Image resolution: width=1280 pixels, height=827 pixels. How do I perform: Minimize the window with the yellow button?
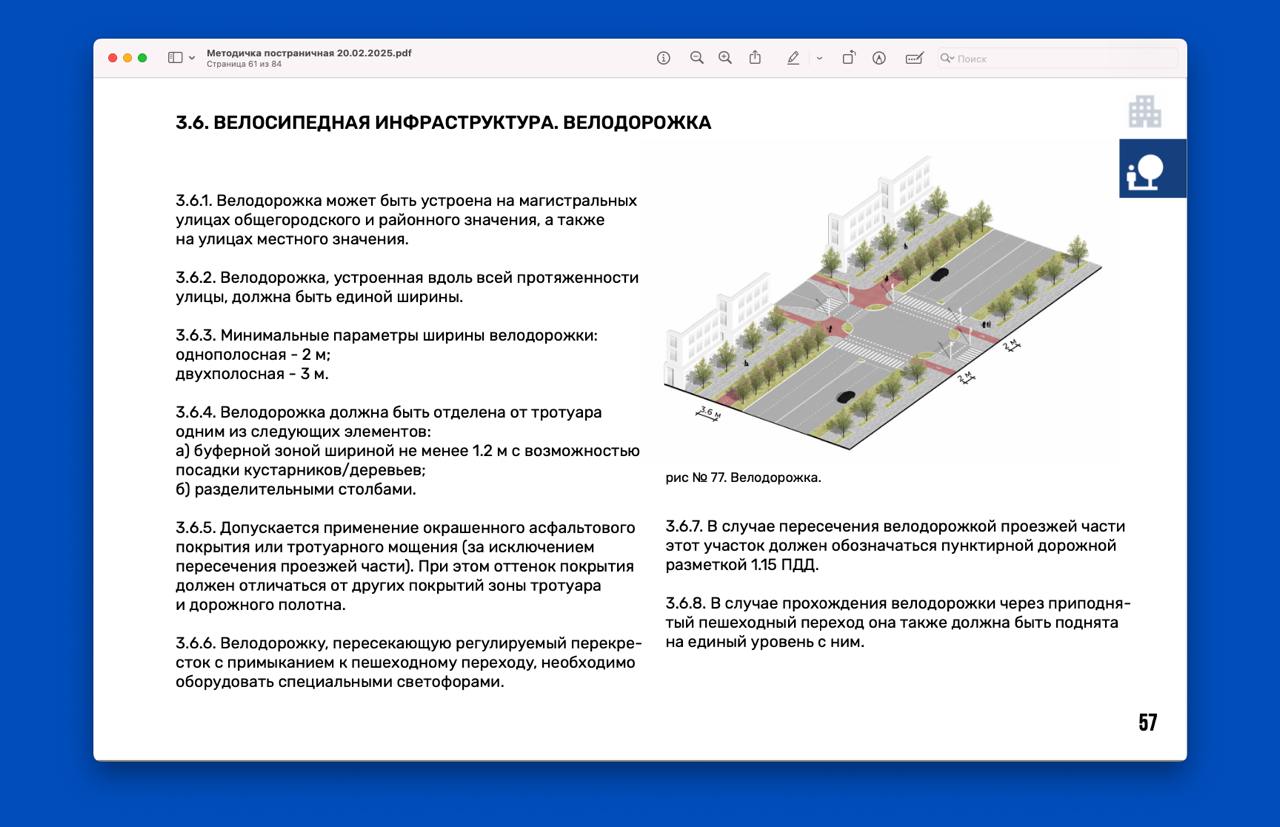[x=128, y=58]
